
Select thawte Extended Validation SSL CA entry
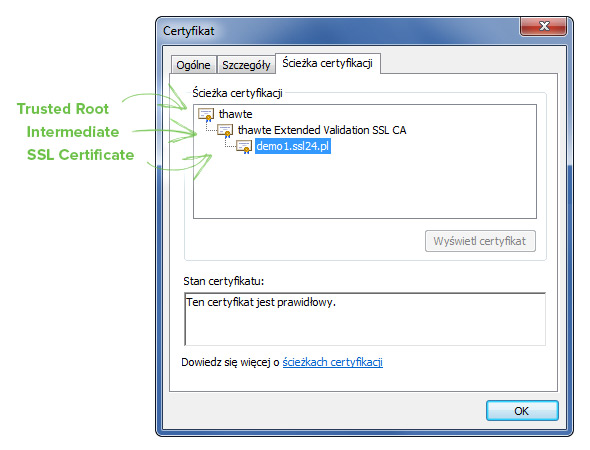[322, 130]
